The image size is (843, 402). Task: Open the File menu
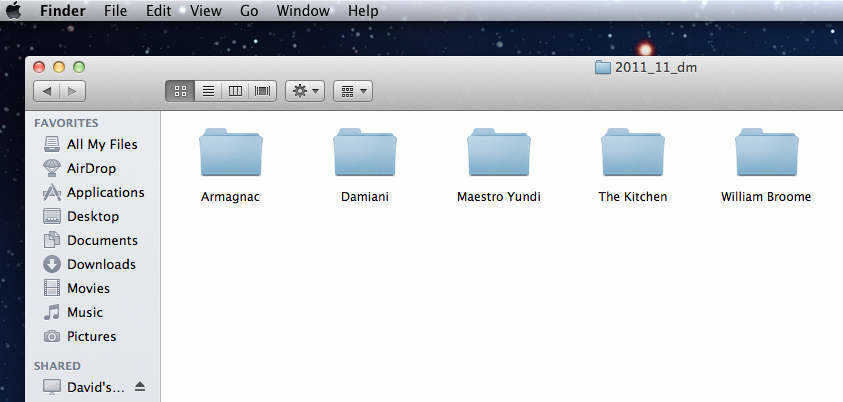point(116,11)
